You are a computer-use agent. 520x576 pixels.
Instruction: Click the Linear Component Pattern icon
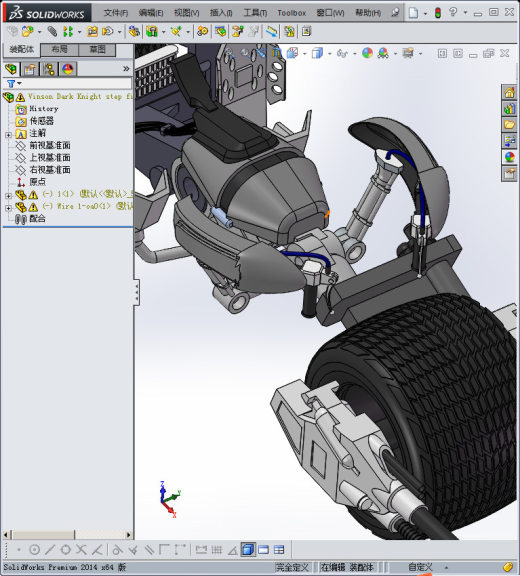pyautogui.click(x=68, y=32)
